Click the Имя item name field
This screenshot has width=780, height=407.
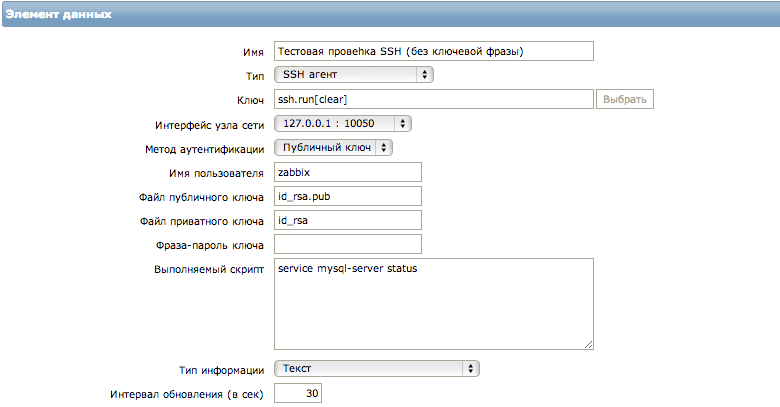433,51
